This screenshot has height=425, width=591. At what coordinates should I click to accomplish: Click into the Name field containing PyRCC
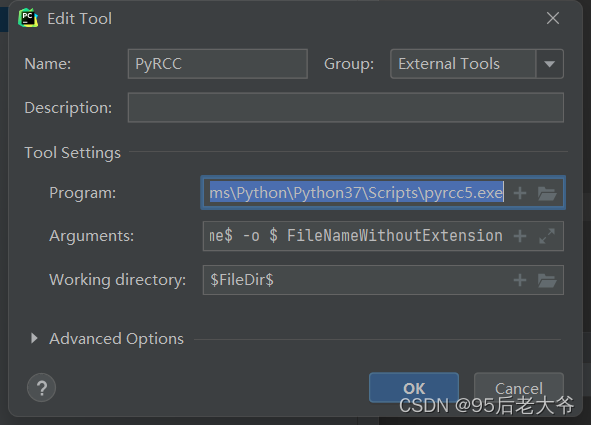pos(218,64)
